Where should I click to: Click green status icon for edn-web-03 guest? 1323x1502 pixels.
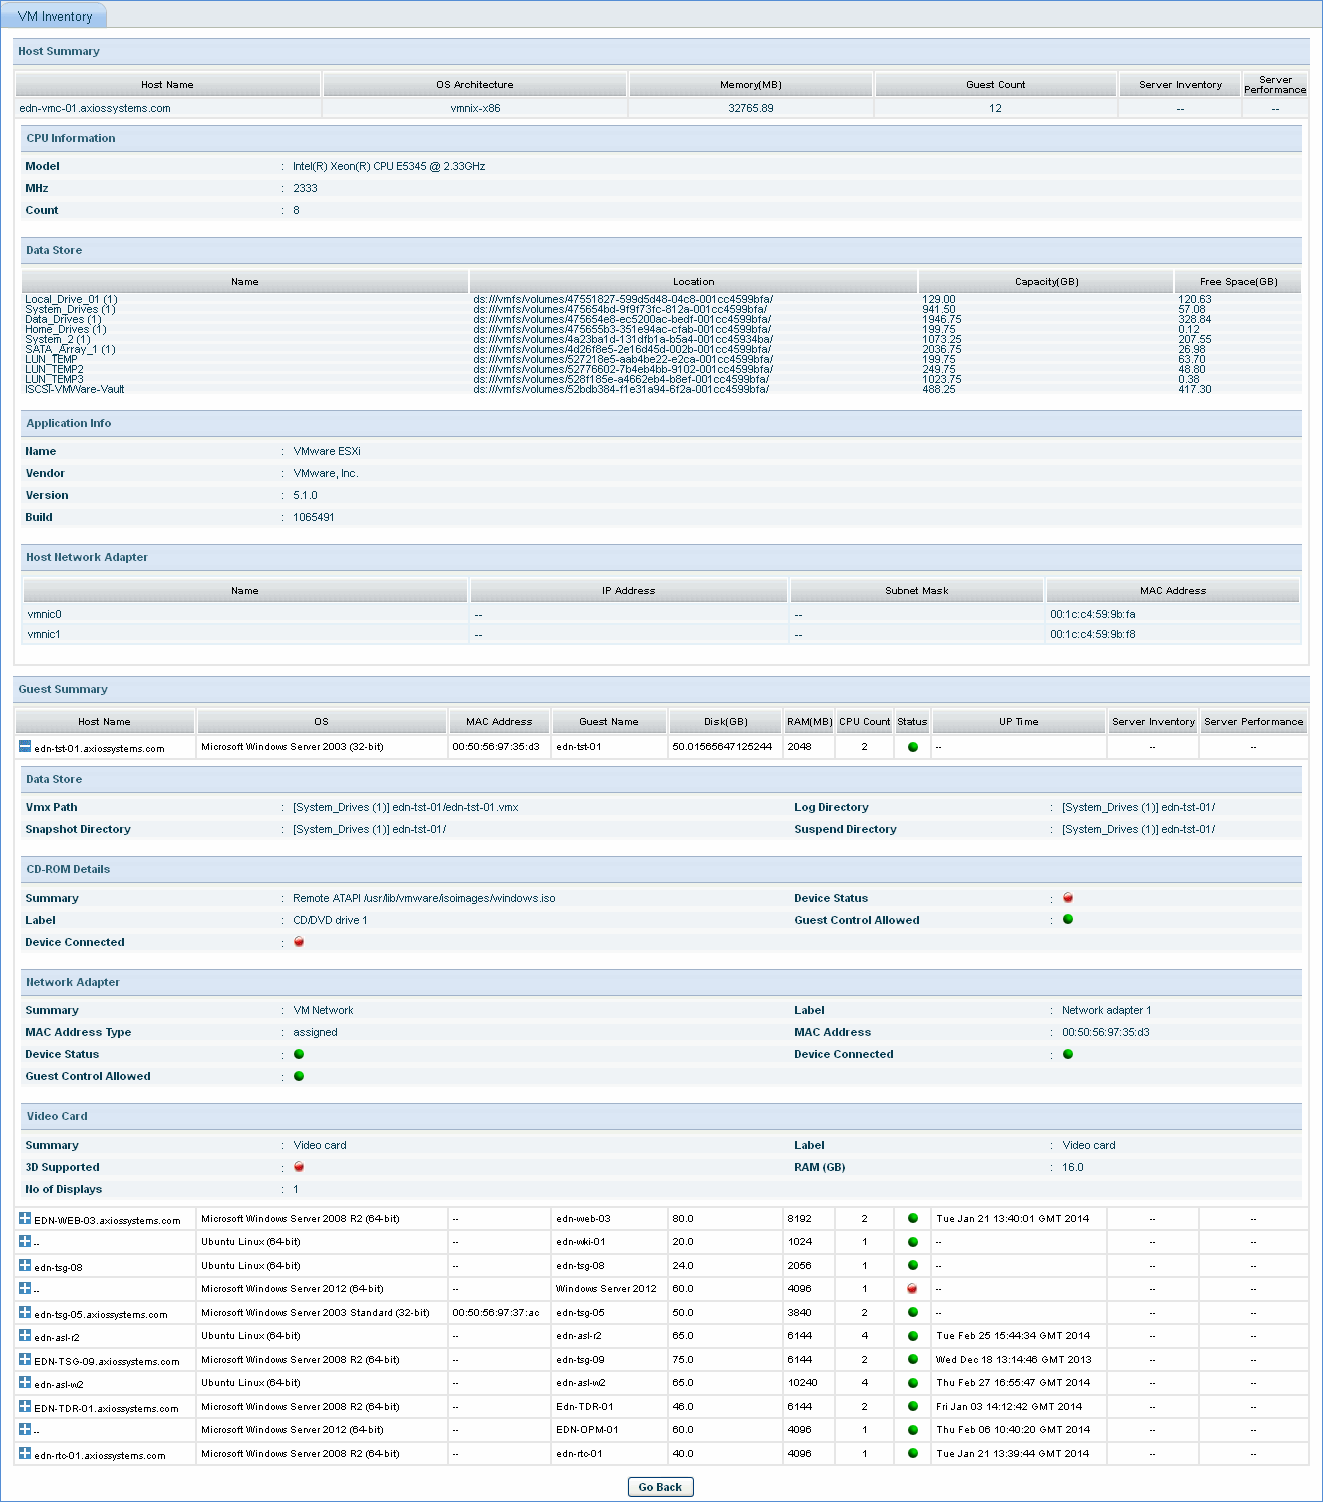912,1218
